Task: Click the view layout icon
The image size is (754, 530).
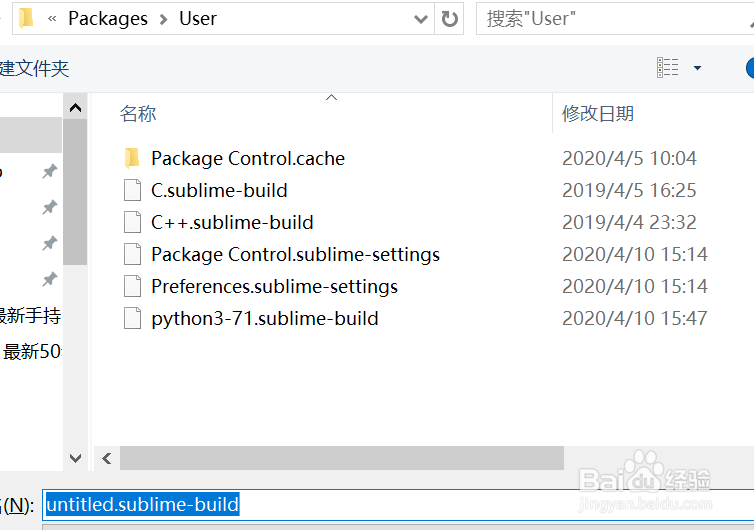Action: [x=667, y=68]
